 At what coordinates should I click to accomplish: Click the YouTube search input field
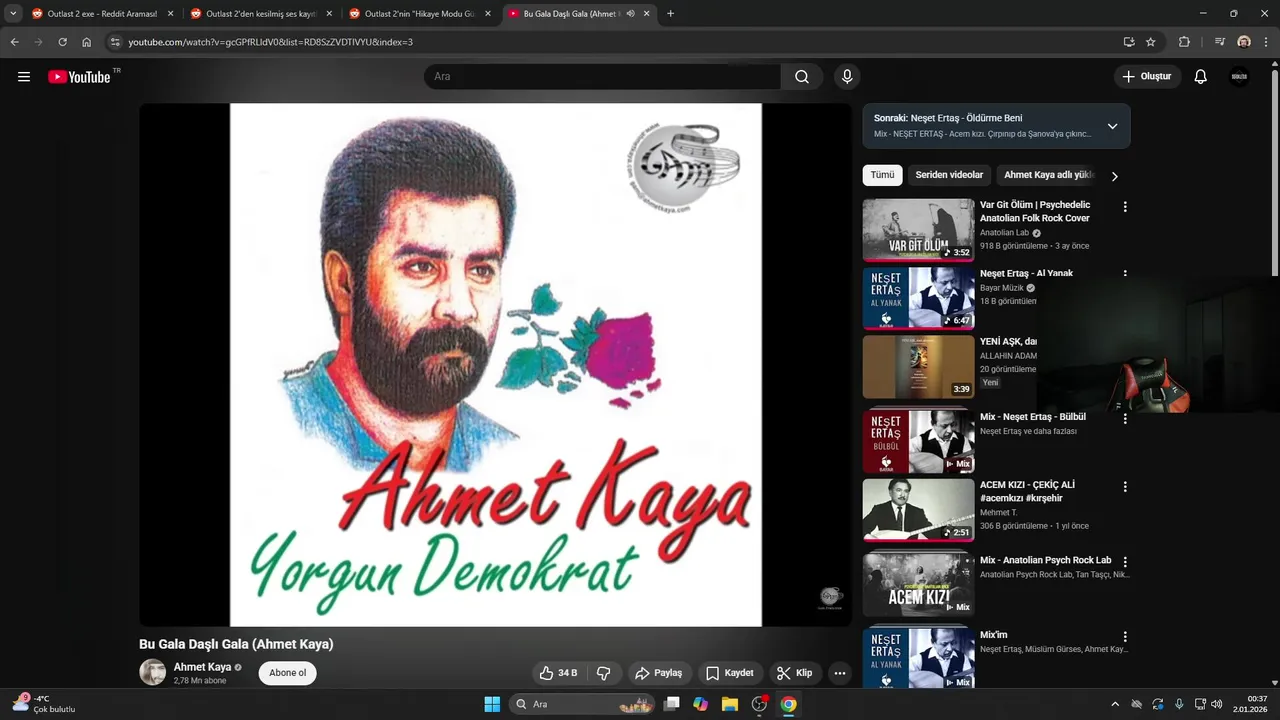coord(602,77)
